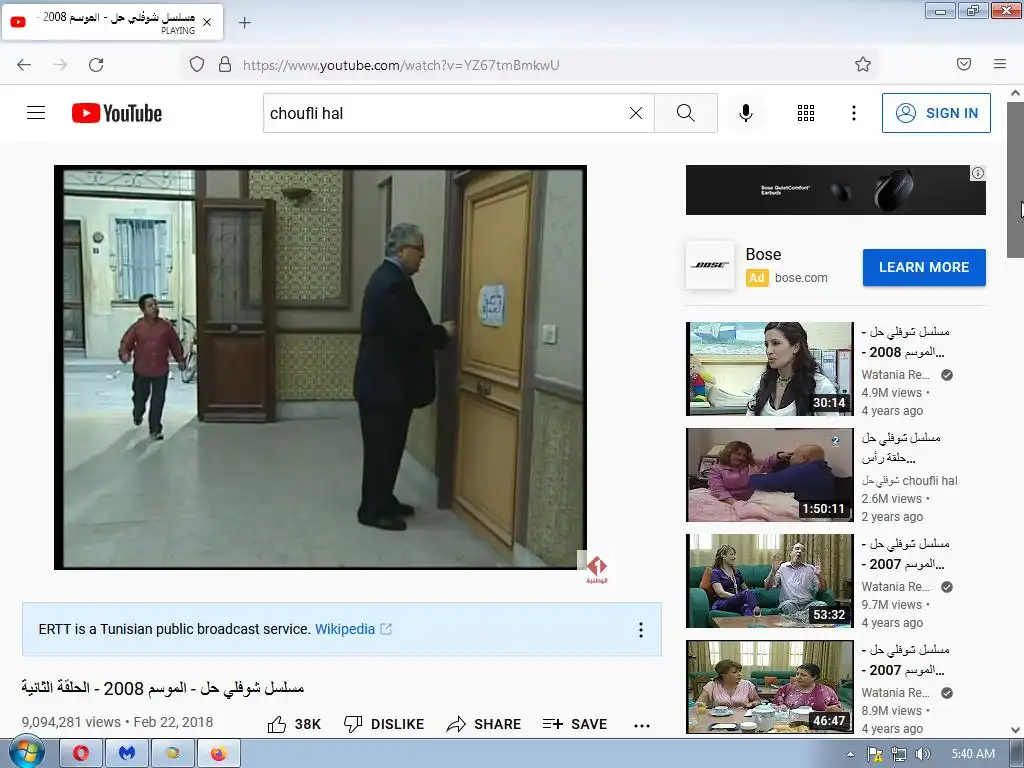This screenshot has height=768, width=1024.
Task: Start voice search with microphone icon
Action: coord(746,113)
